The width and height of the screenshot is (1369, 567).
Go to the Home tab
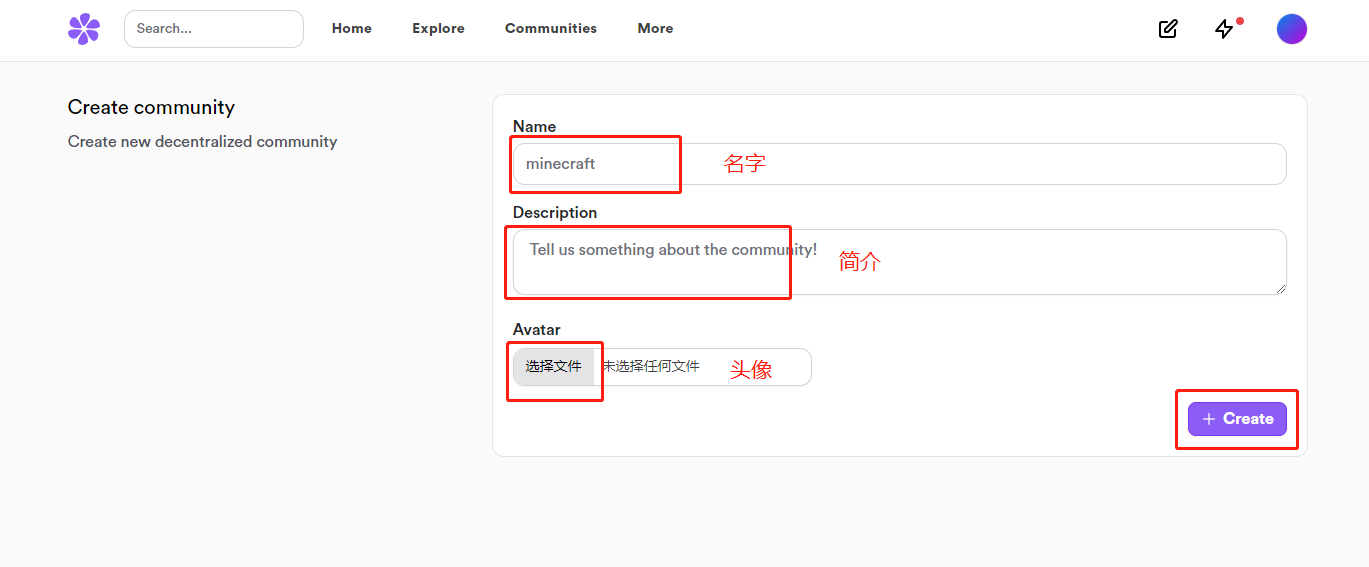pyautogui.click(x=352, y=29)
